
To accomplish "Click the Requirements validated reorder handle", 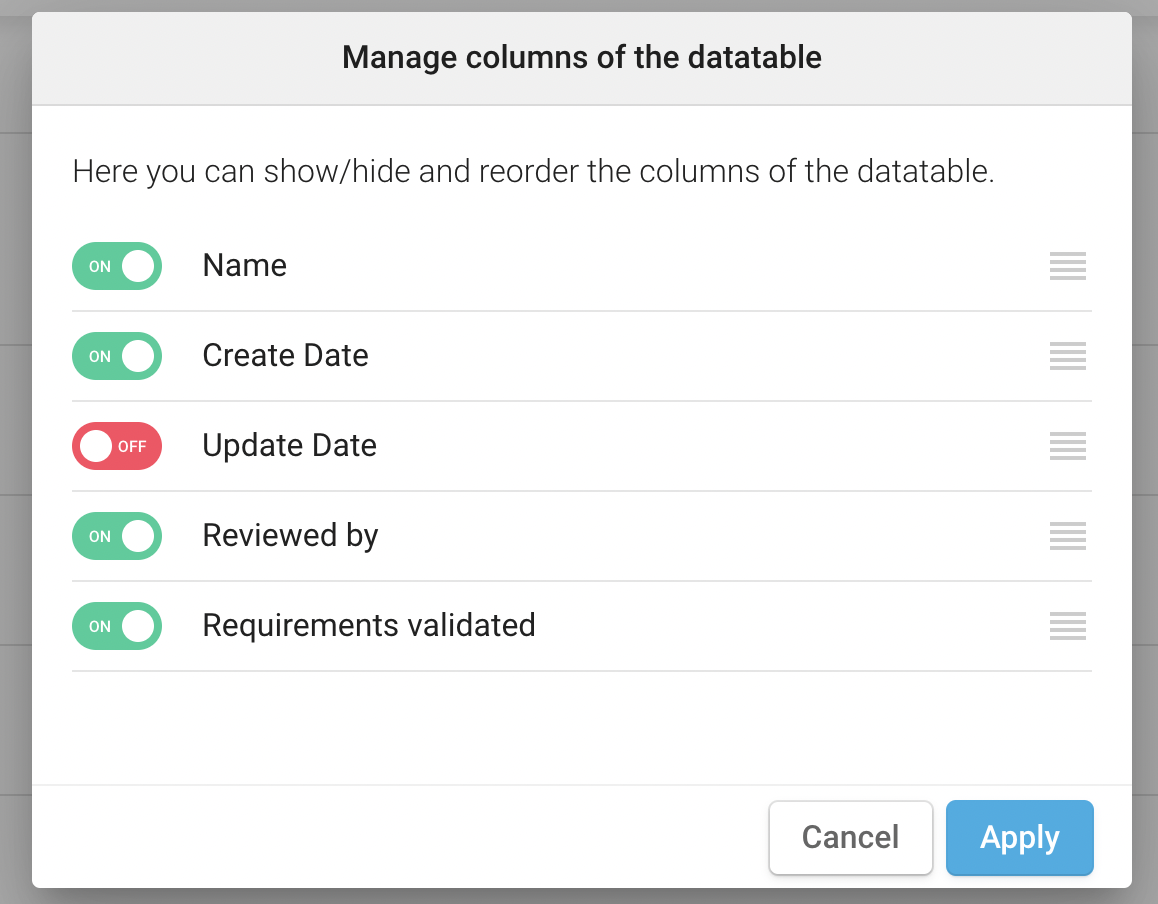I will (1067, 626).
